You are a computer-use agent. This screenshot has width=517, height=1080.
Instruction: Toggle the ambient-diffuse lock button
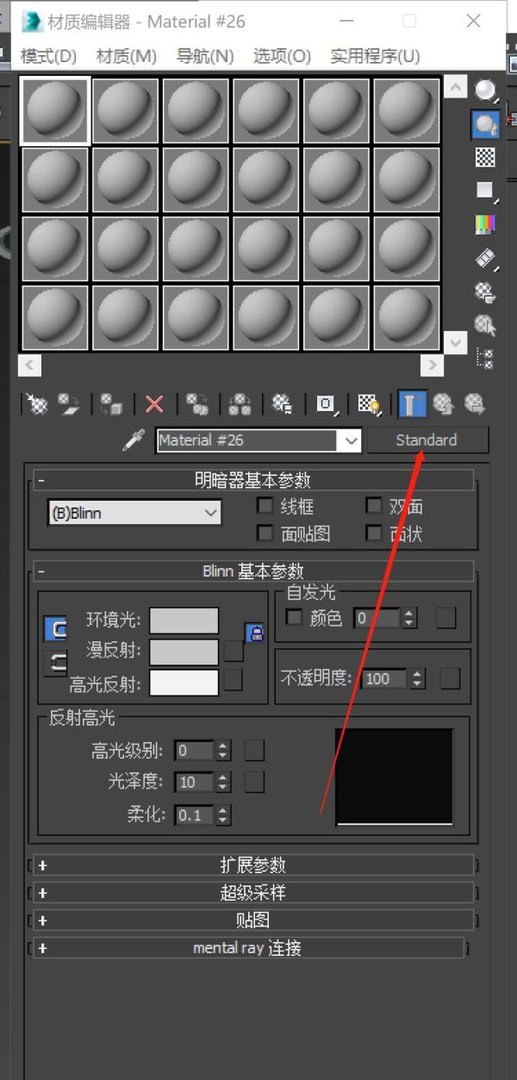[56, 628]
